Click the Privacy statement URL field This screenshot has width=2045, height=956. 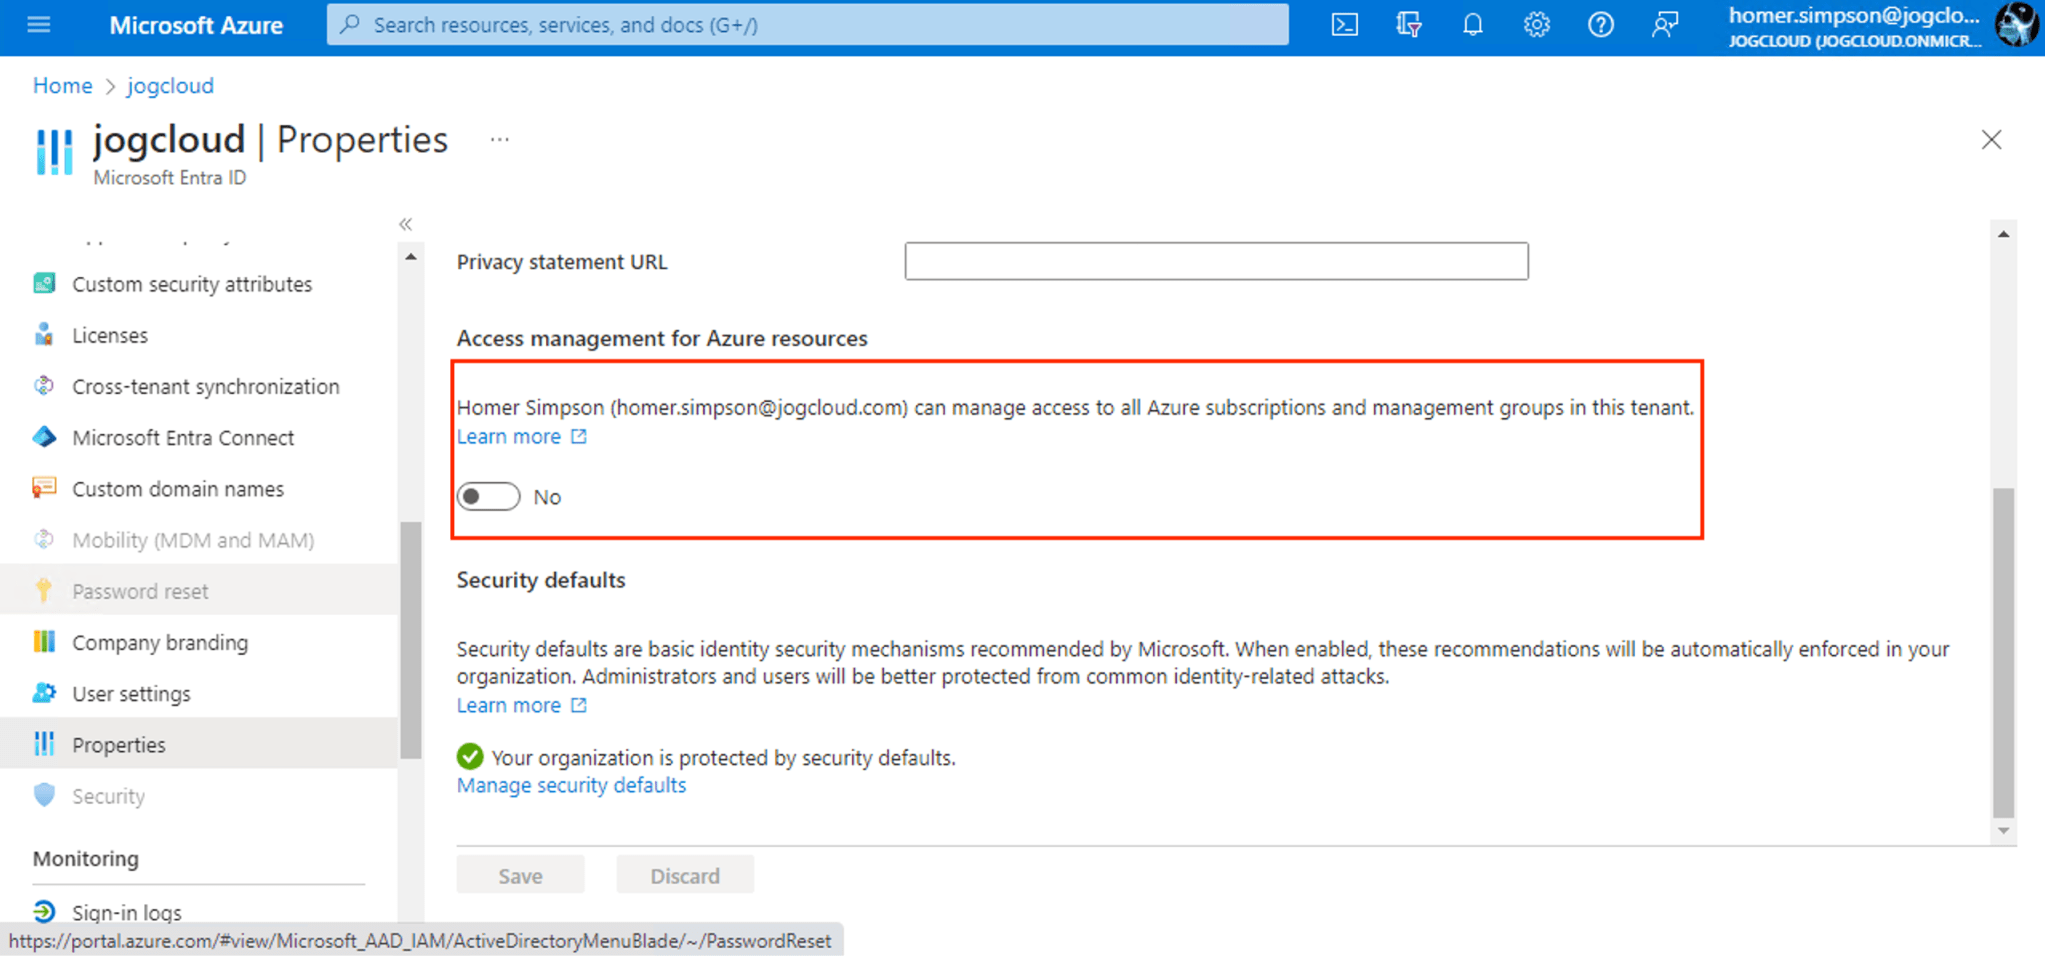1216,262
